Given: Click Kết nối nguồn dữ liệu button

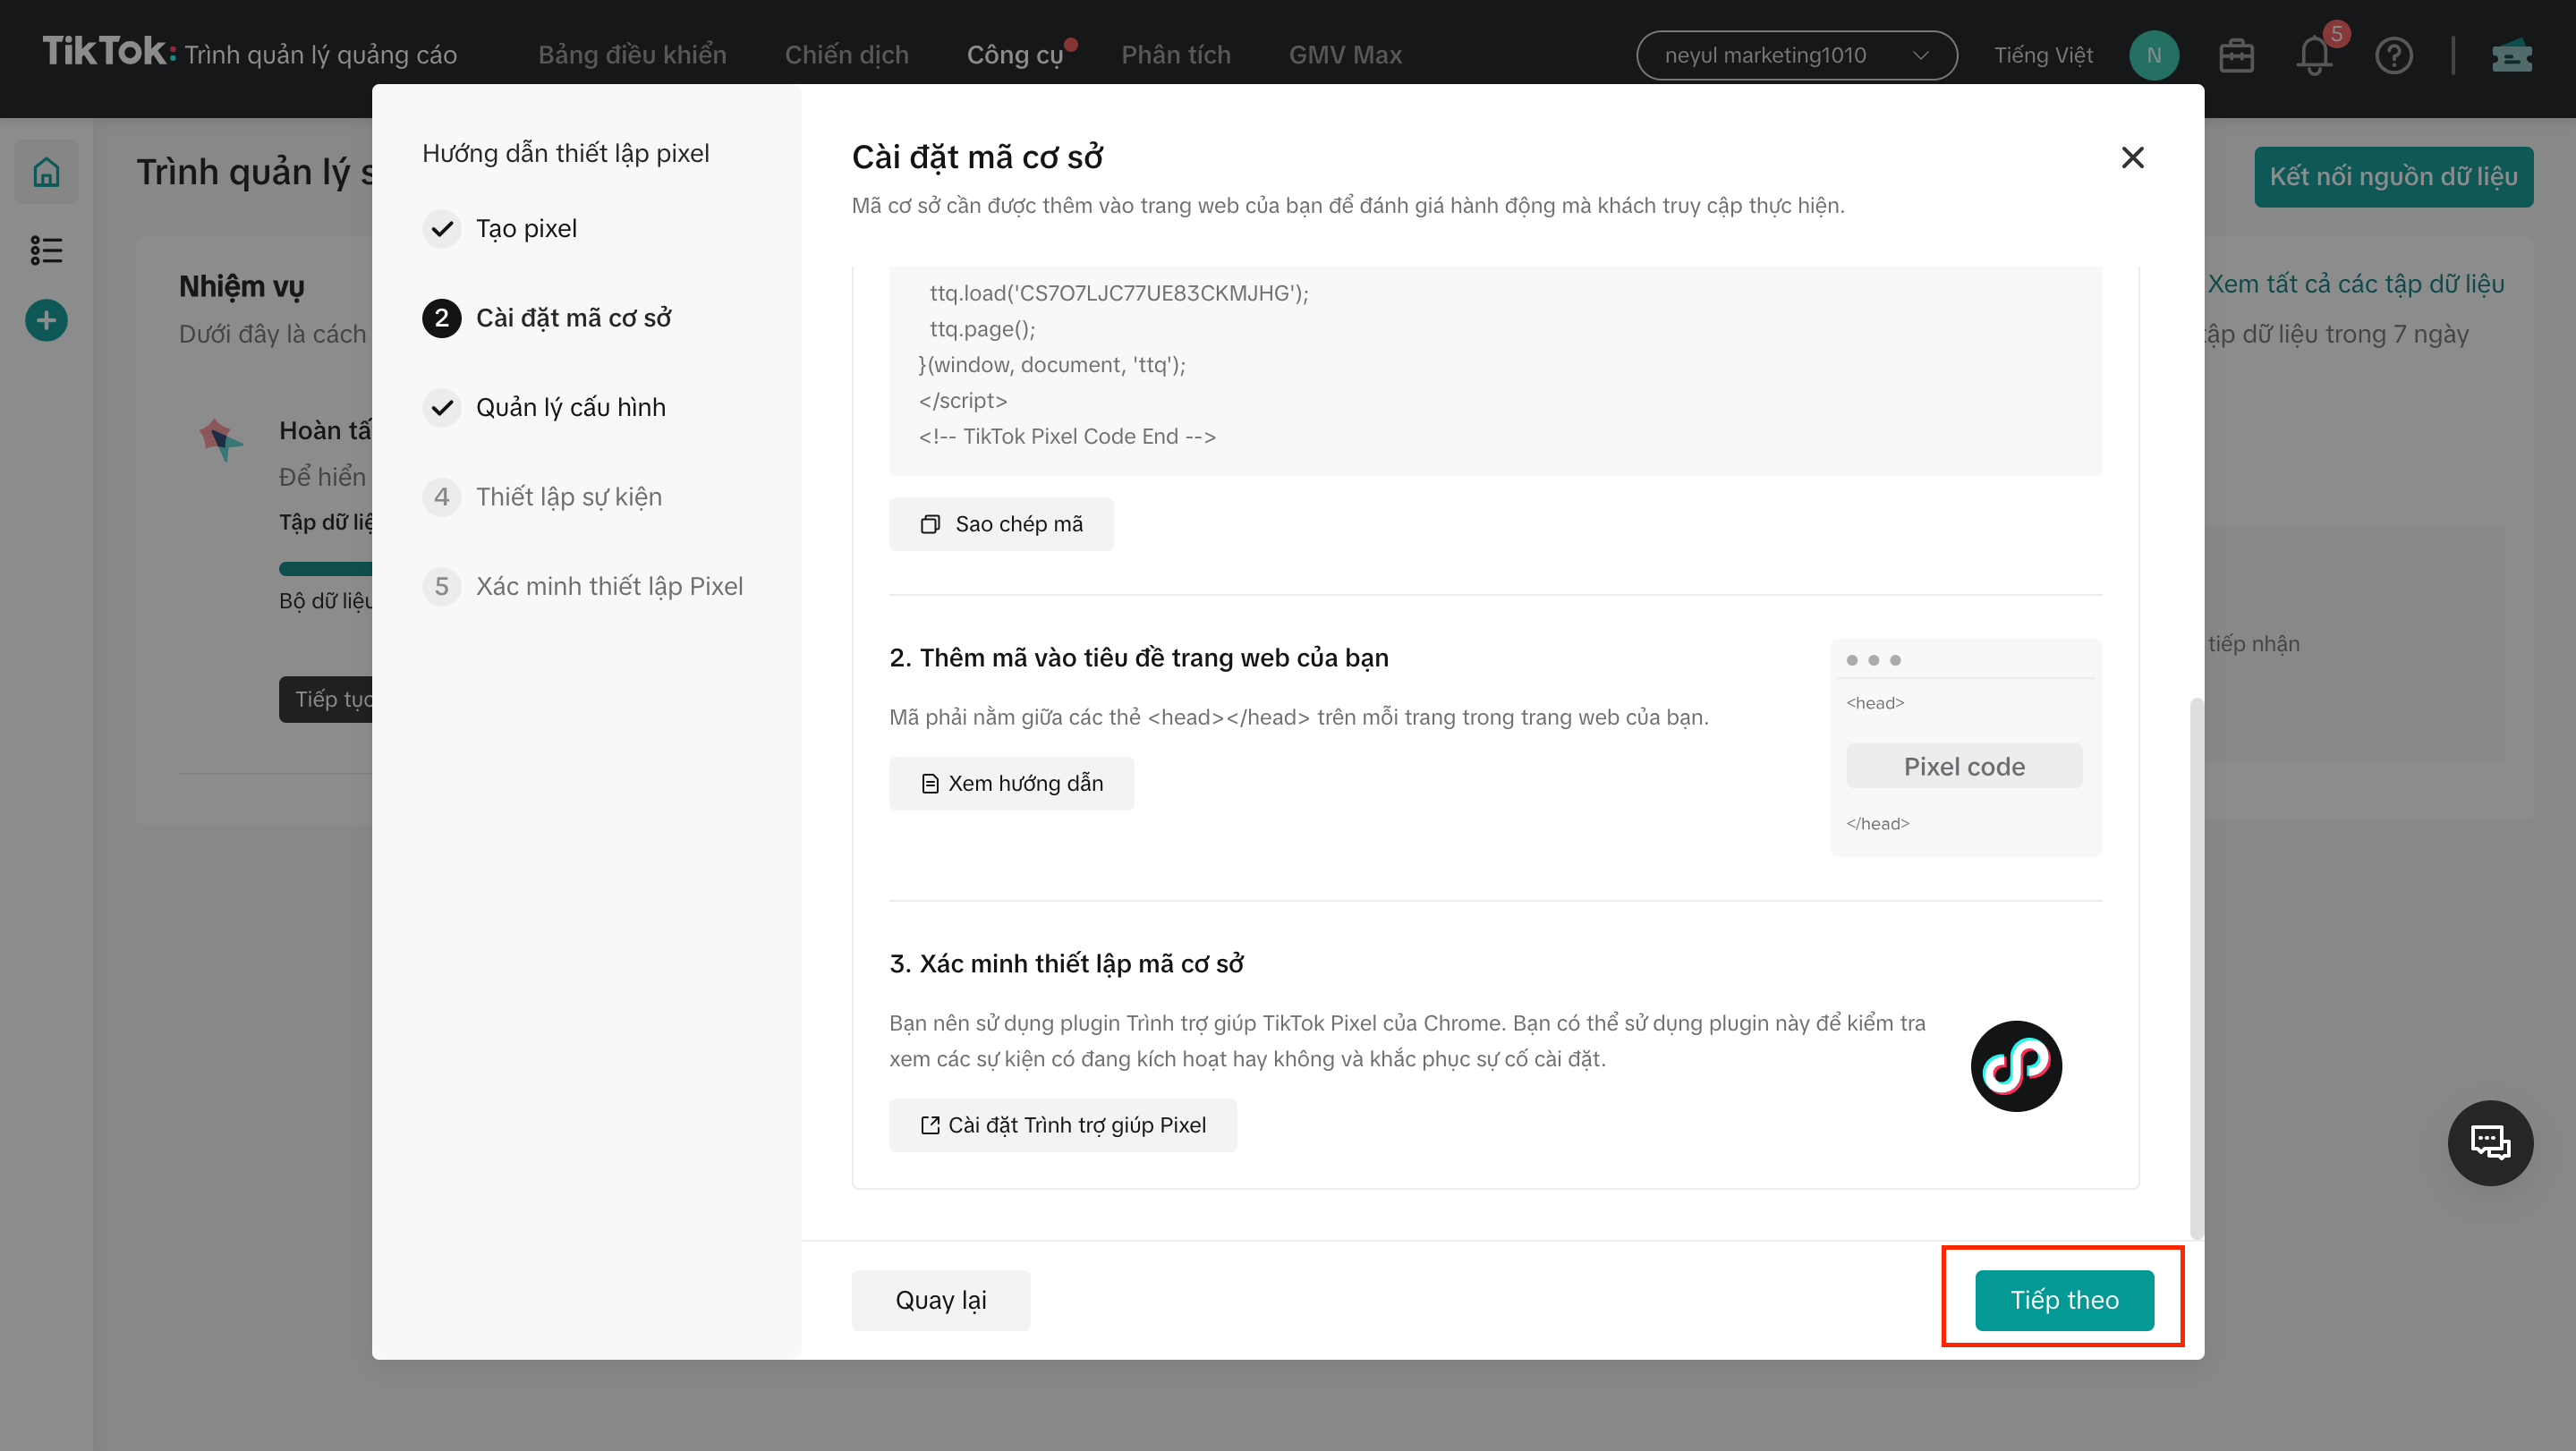Looking at the screenshot, I should click(2393, 177).
